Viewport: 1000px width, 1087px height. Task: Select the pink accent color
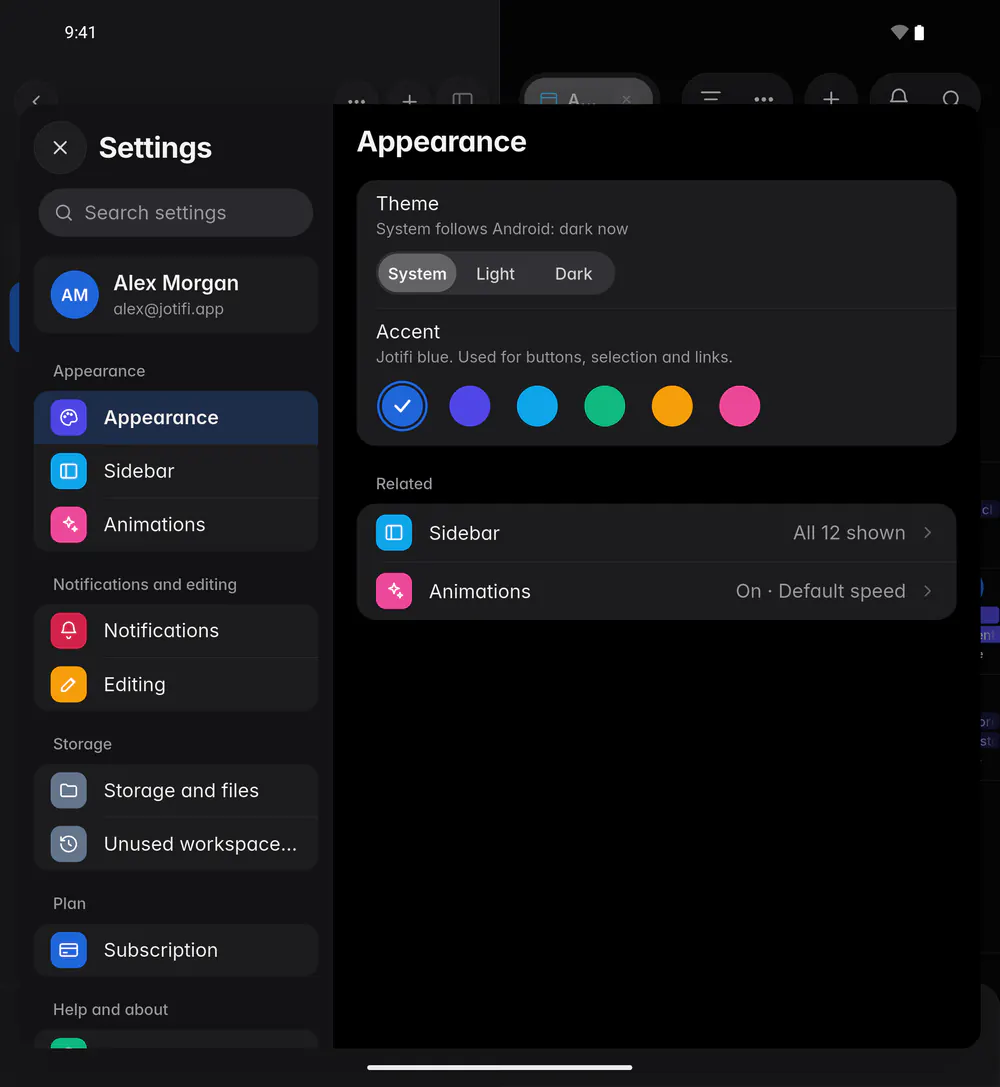(x=739, y=406)
